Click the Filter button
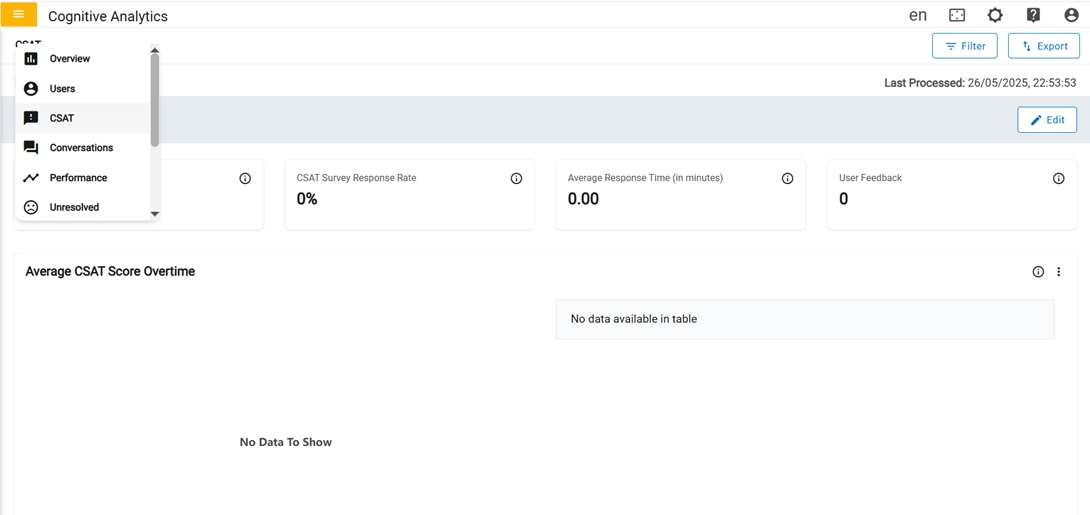This screenshot has height=515, width=1090. pos(964,46)
